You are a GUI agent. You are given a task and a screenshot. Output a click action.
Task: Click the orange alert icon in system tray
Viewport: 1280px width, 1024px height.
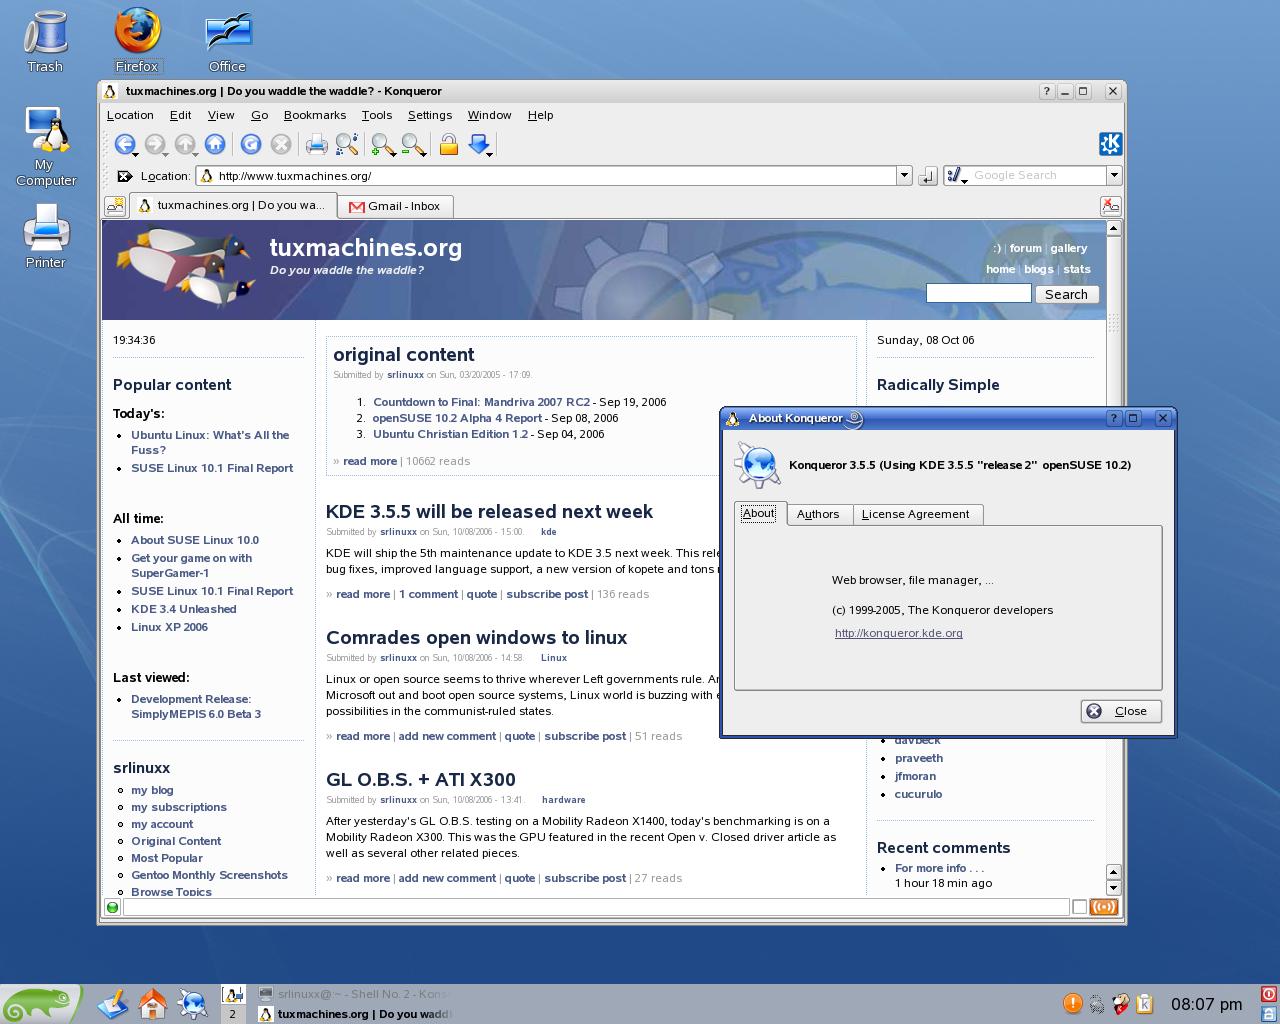tap(1072, 1003)
